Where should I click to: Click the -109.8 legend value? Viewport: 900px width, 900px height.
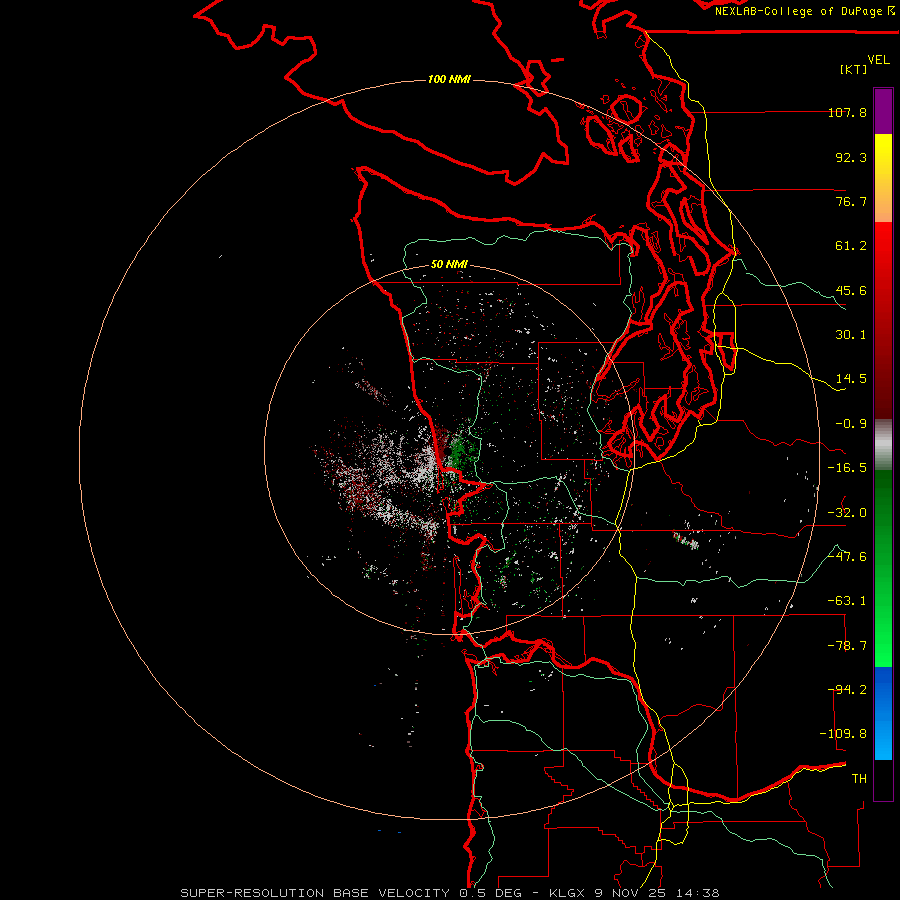pos(843,734)
